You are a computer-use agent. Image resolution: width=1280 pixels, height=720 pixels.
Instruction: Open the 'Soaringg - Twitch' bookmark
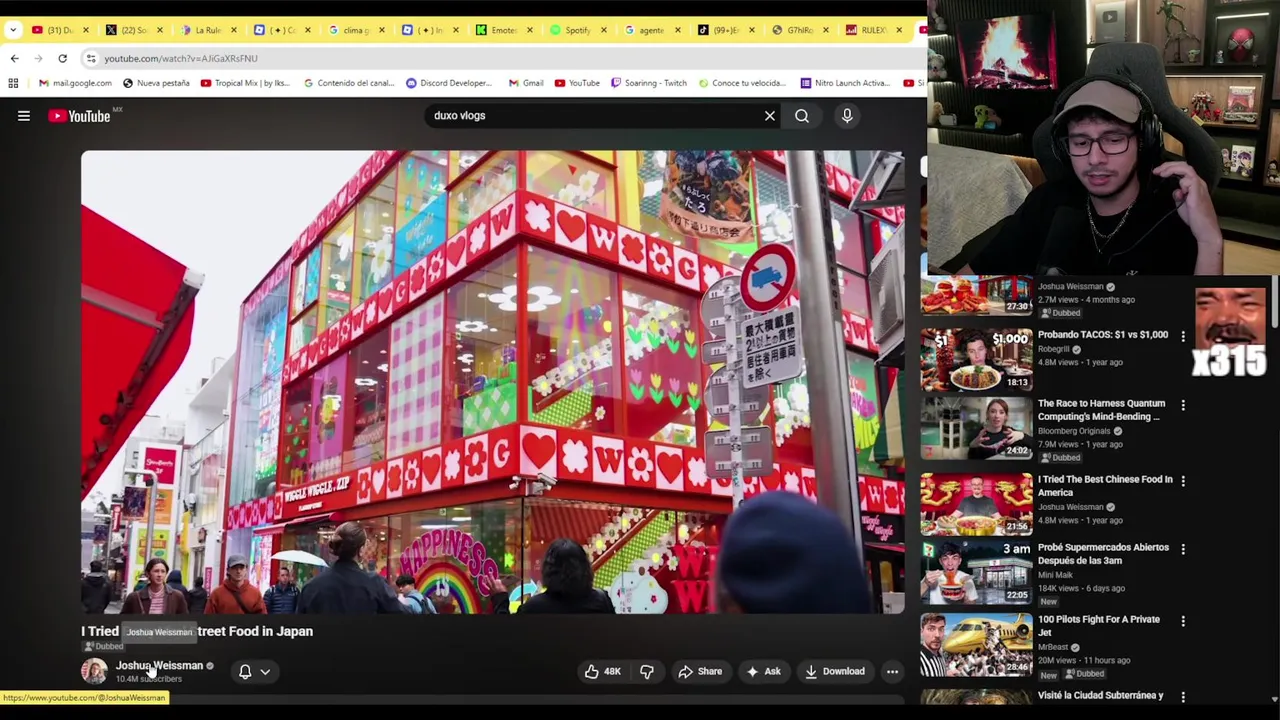(x=648, y=83)
